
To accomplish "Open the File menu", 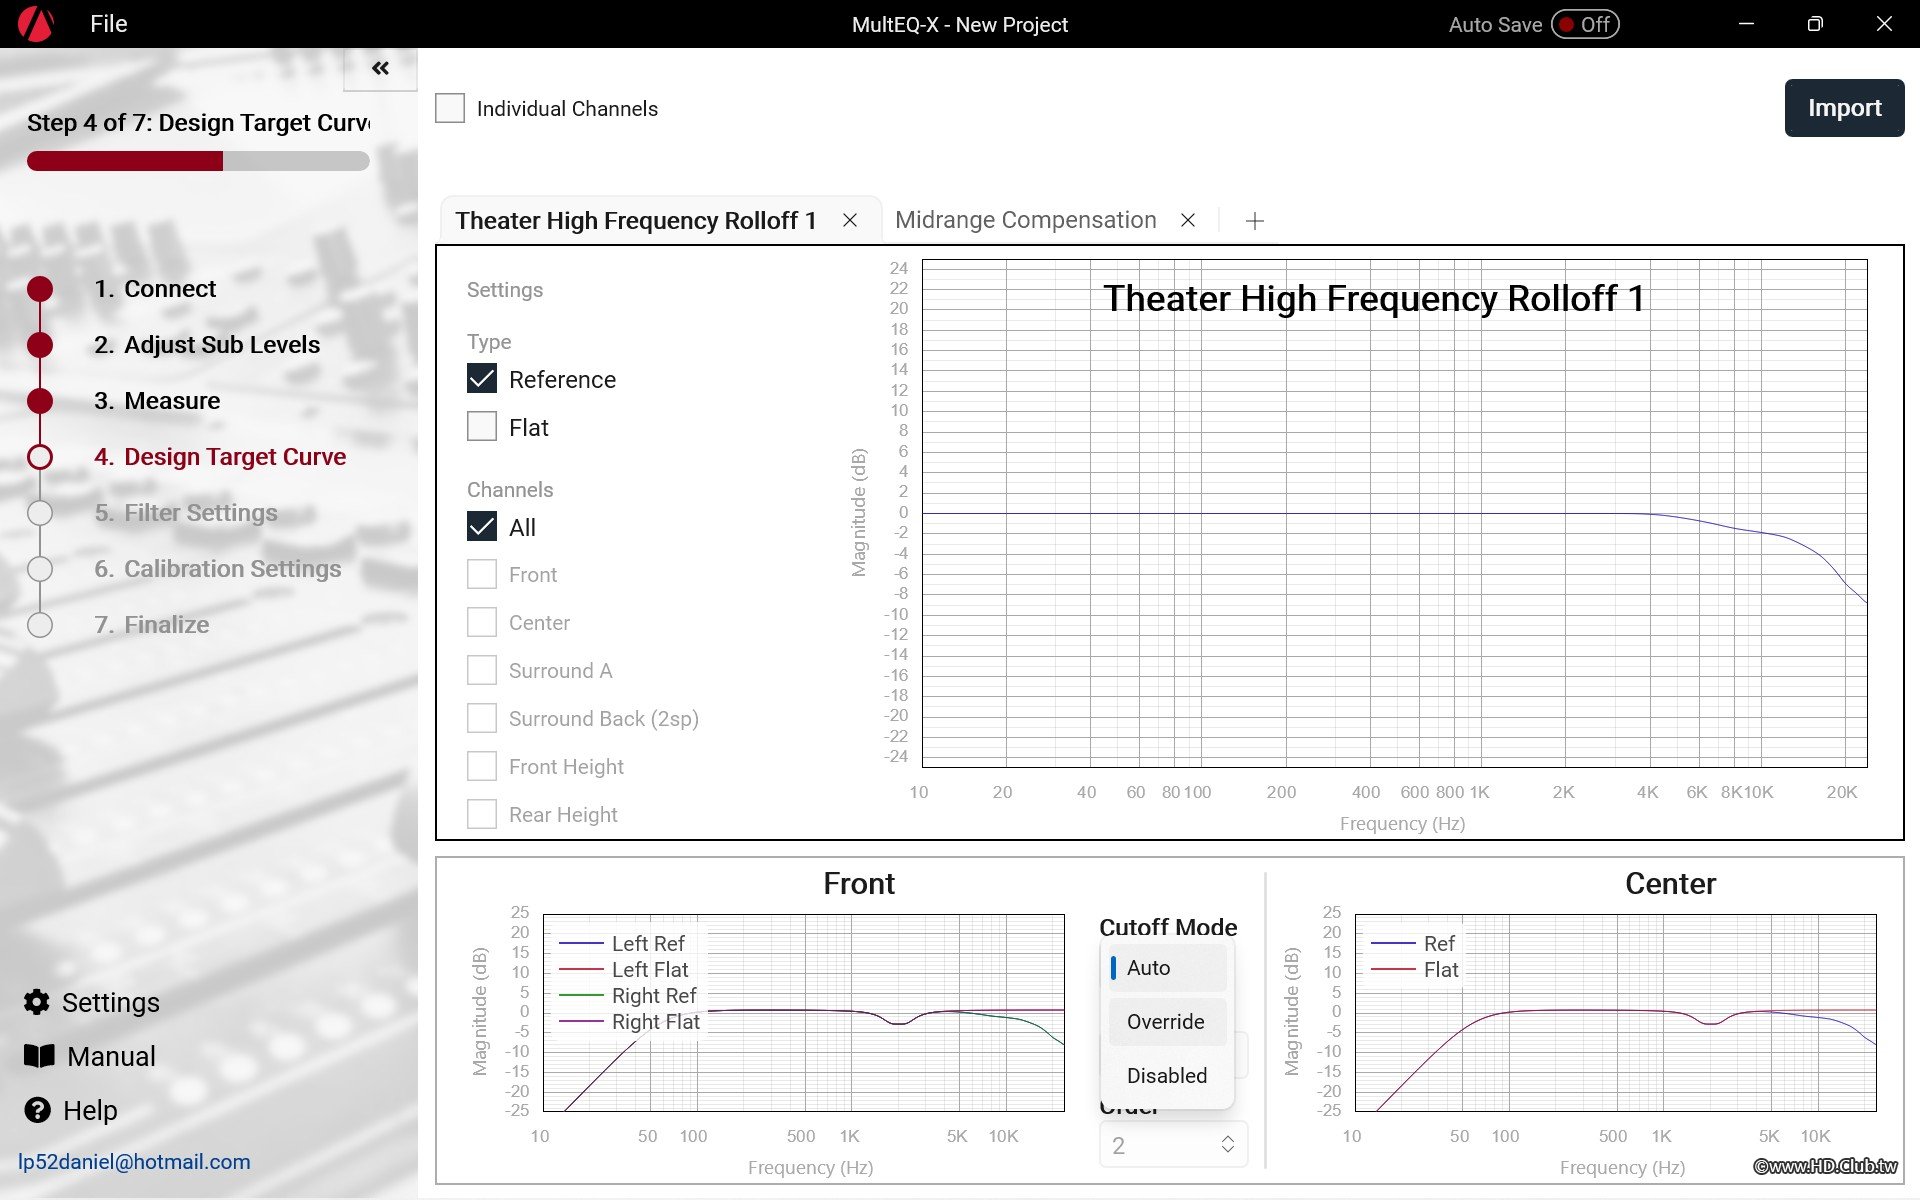I will [108, 24].
